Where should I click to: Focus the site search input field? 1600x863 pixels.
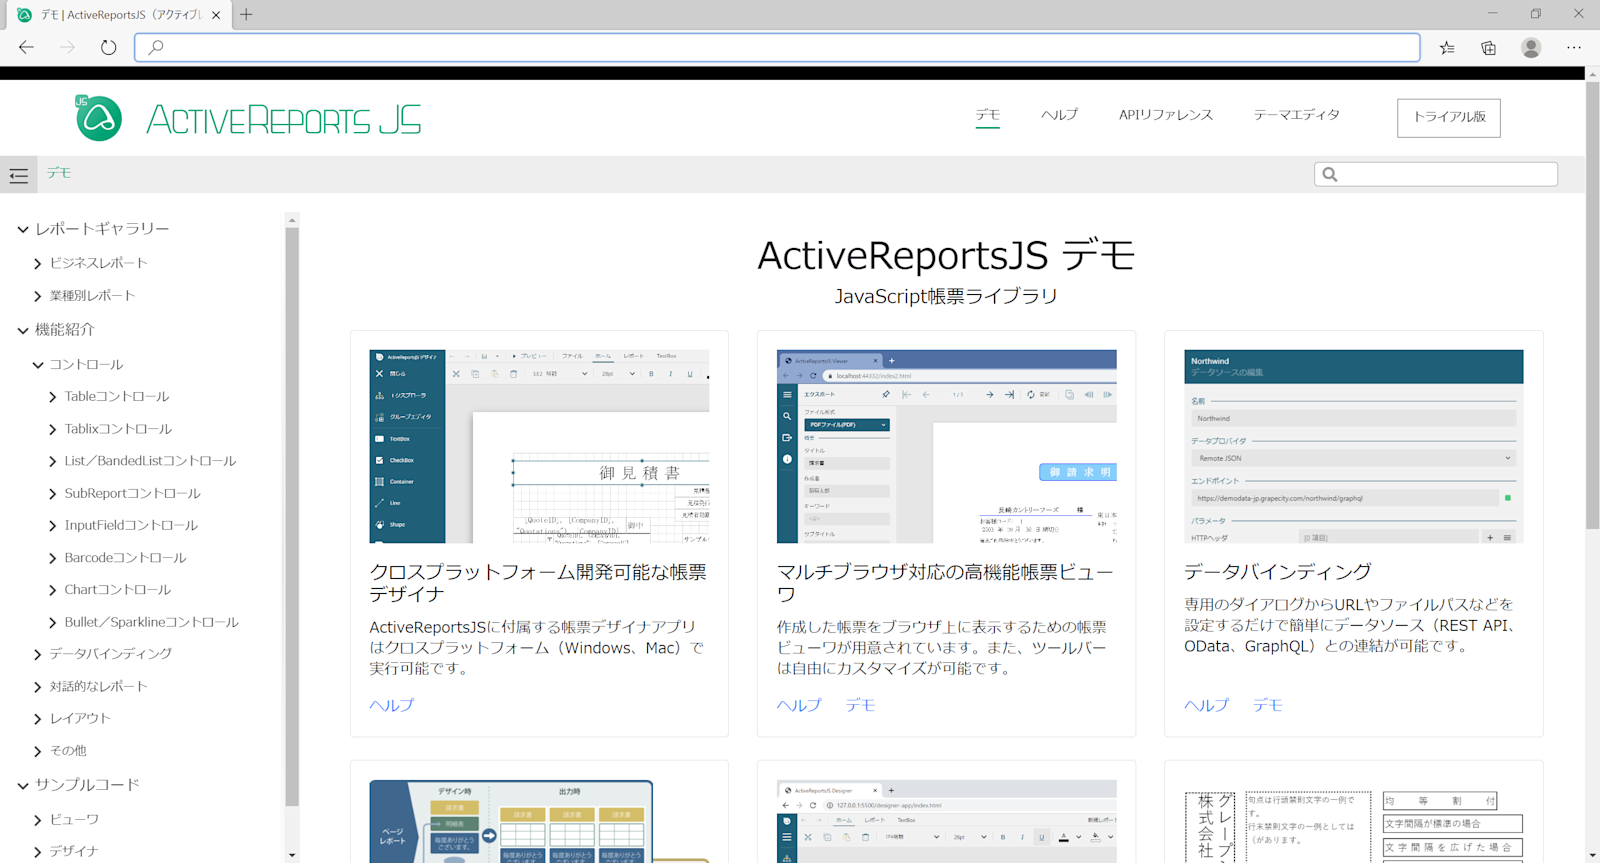pyautogui.click(x=1436, y=174)
